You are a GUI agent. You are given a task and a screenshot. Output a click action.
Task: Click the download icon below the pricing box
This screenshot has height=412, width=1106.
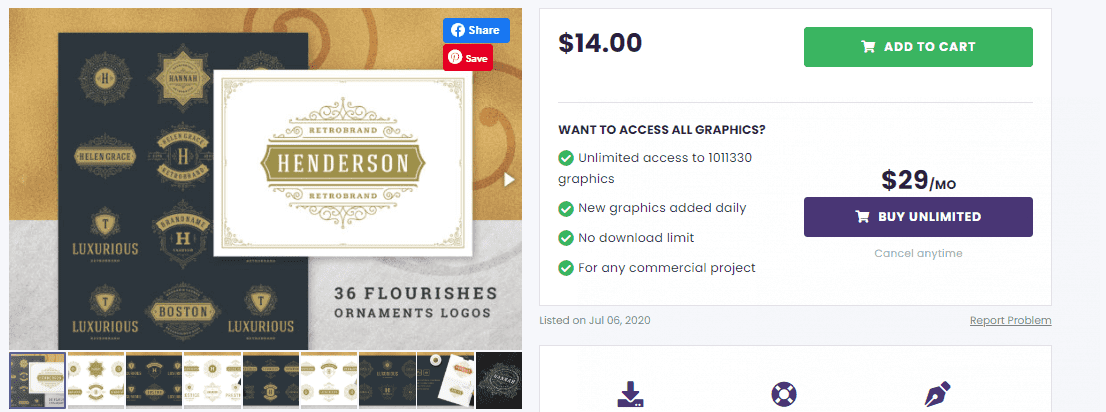(x=630, y=395)
